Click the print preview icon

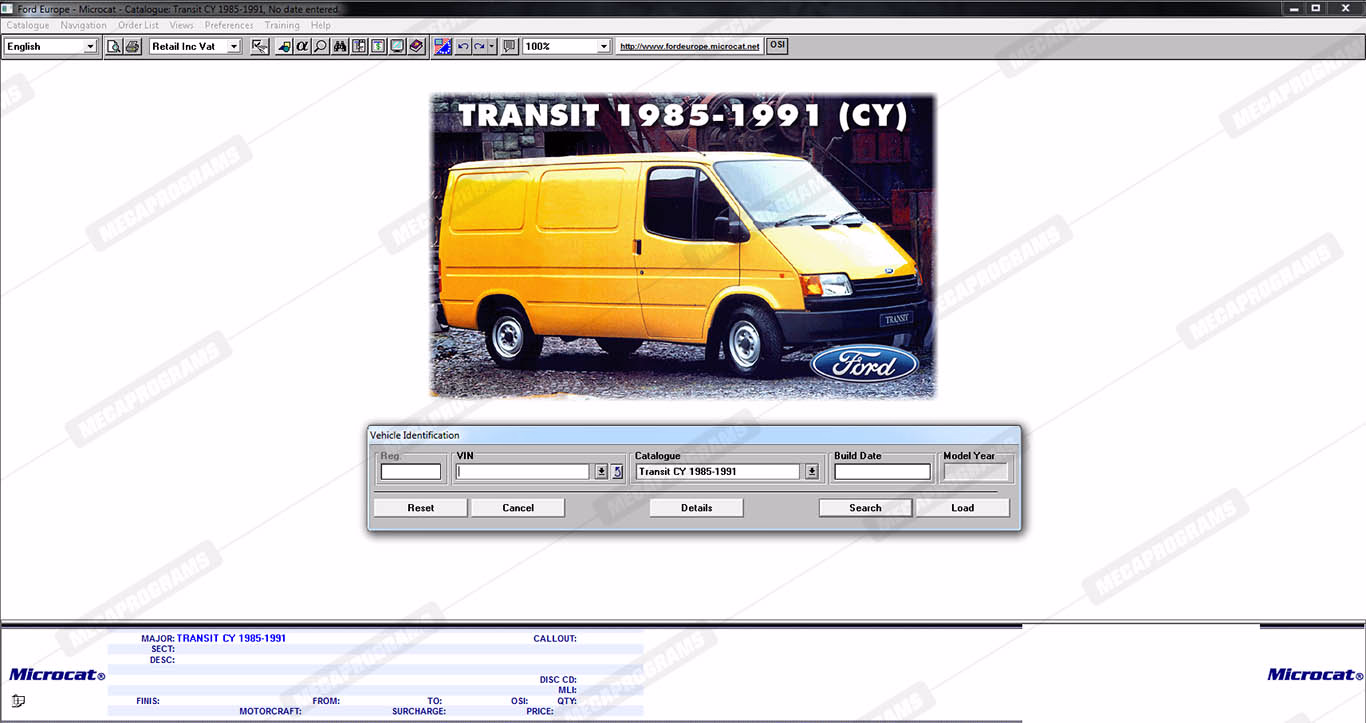coord(114,46)
